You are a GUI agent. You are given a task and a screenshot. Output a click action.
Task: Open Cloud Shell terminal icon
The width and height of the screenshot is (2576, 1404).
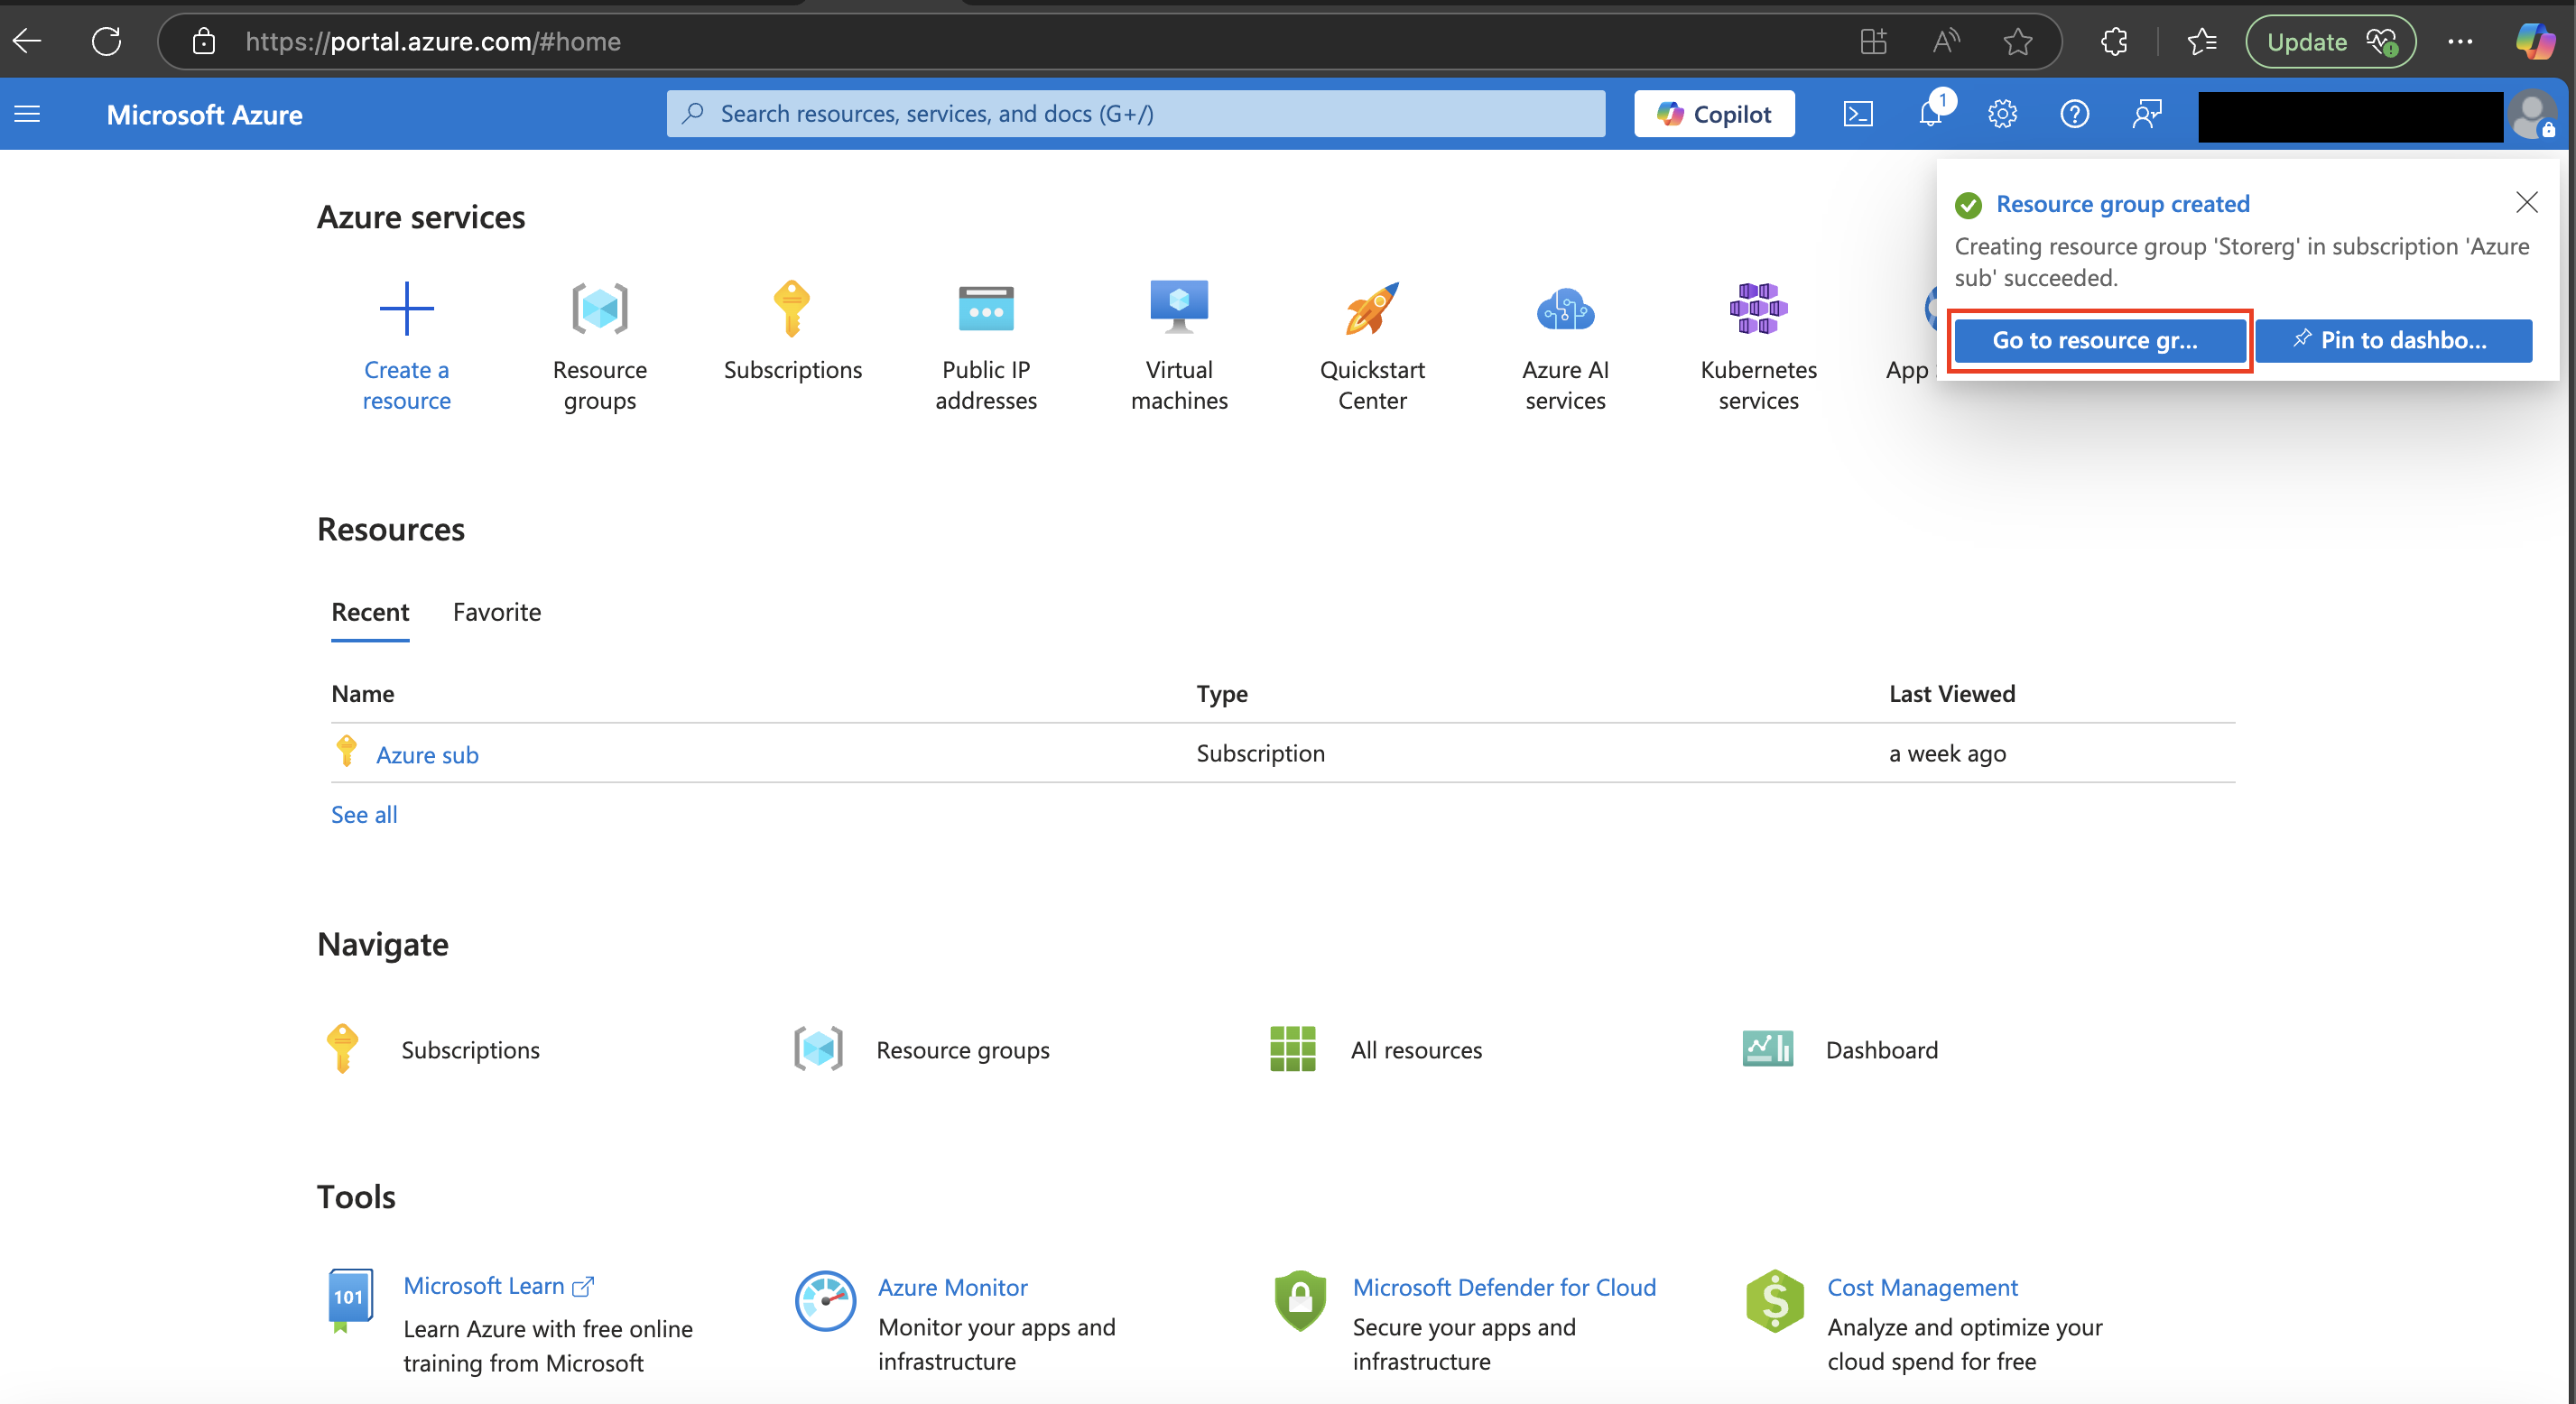pos(1858,114)
